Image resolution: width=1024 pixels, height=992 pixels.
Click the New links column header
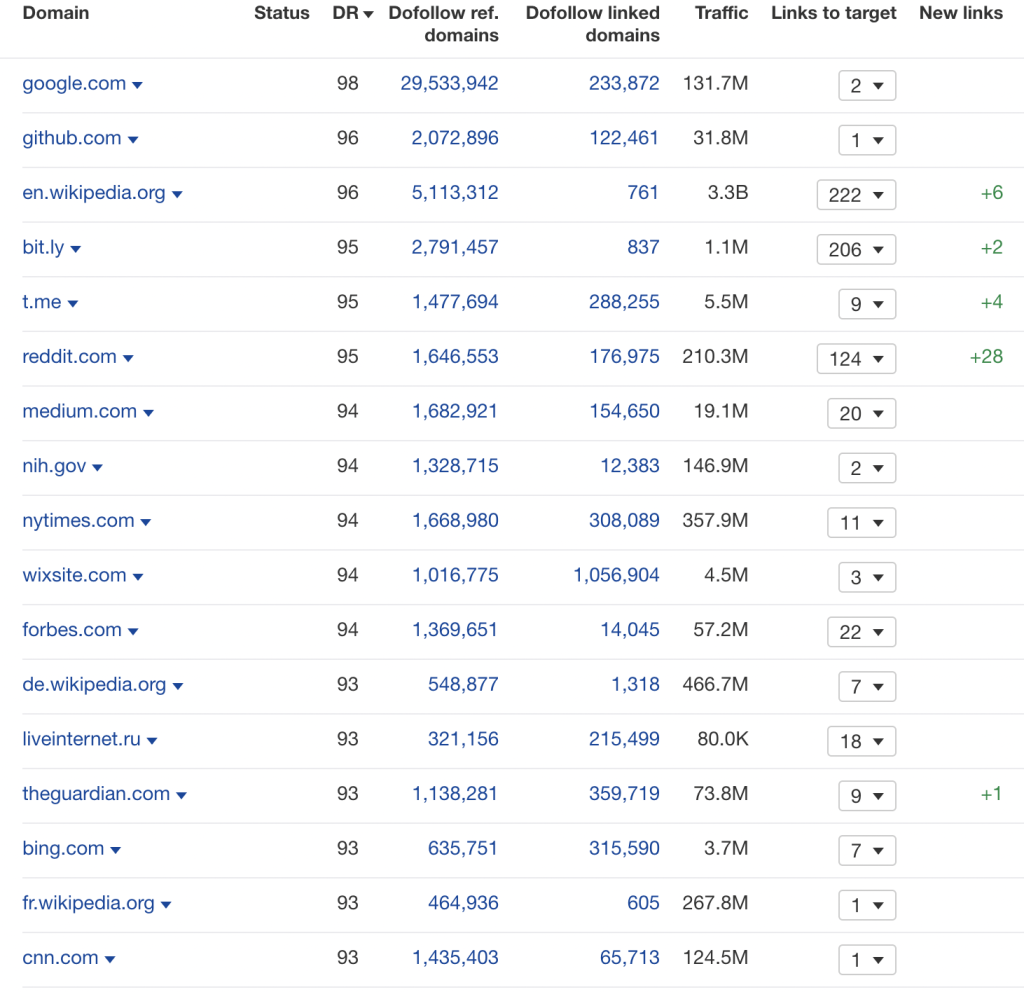pyautogui.click(x=961, y=13)
